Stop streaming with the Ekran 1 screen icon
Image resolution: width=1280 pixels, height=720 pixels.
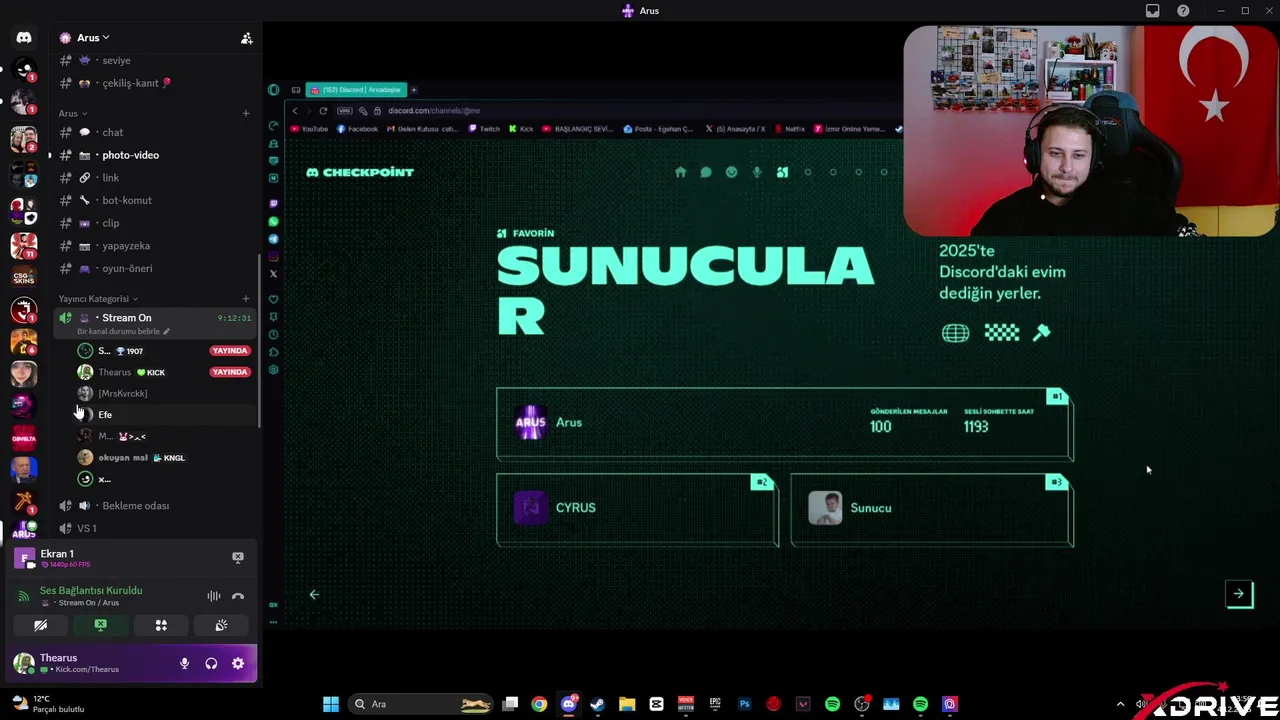(238, 557)
